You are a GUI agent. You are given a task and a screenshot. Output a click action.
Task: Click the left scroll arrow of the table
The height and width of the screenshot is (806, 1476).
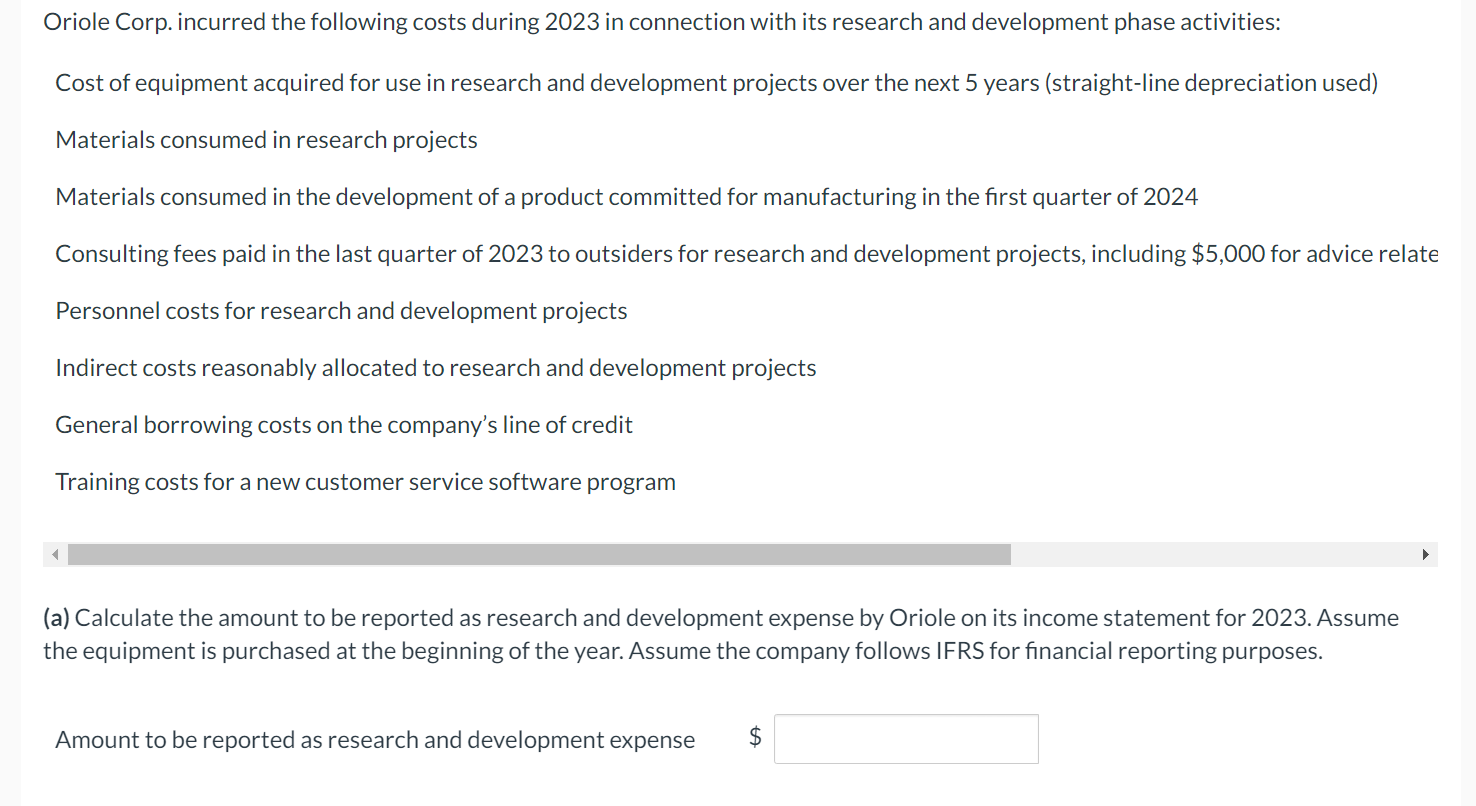click(x=56, y=555)
